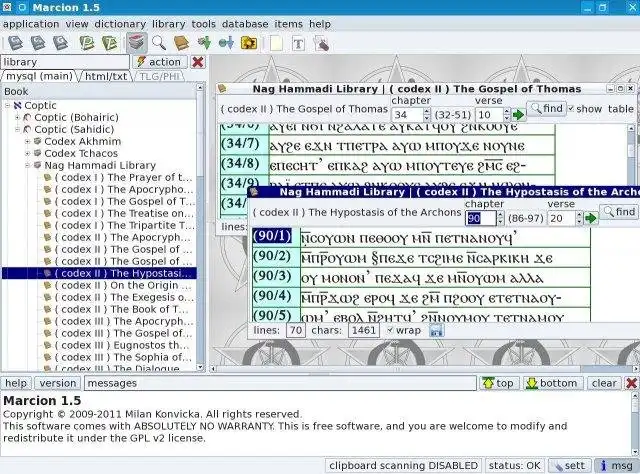Viewport: 640px width, 474px height.
Task: Click the version button
Action: click(58, 383)
